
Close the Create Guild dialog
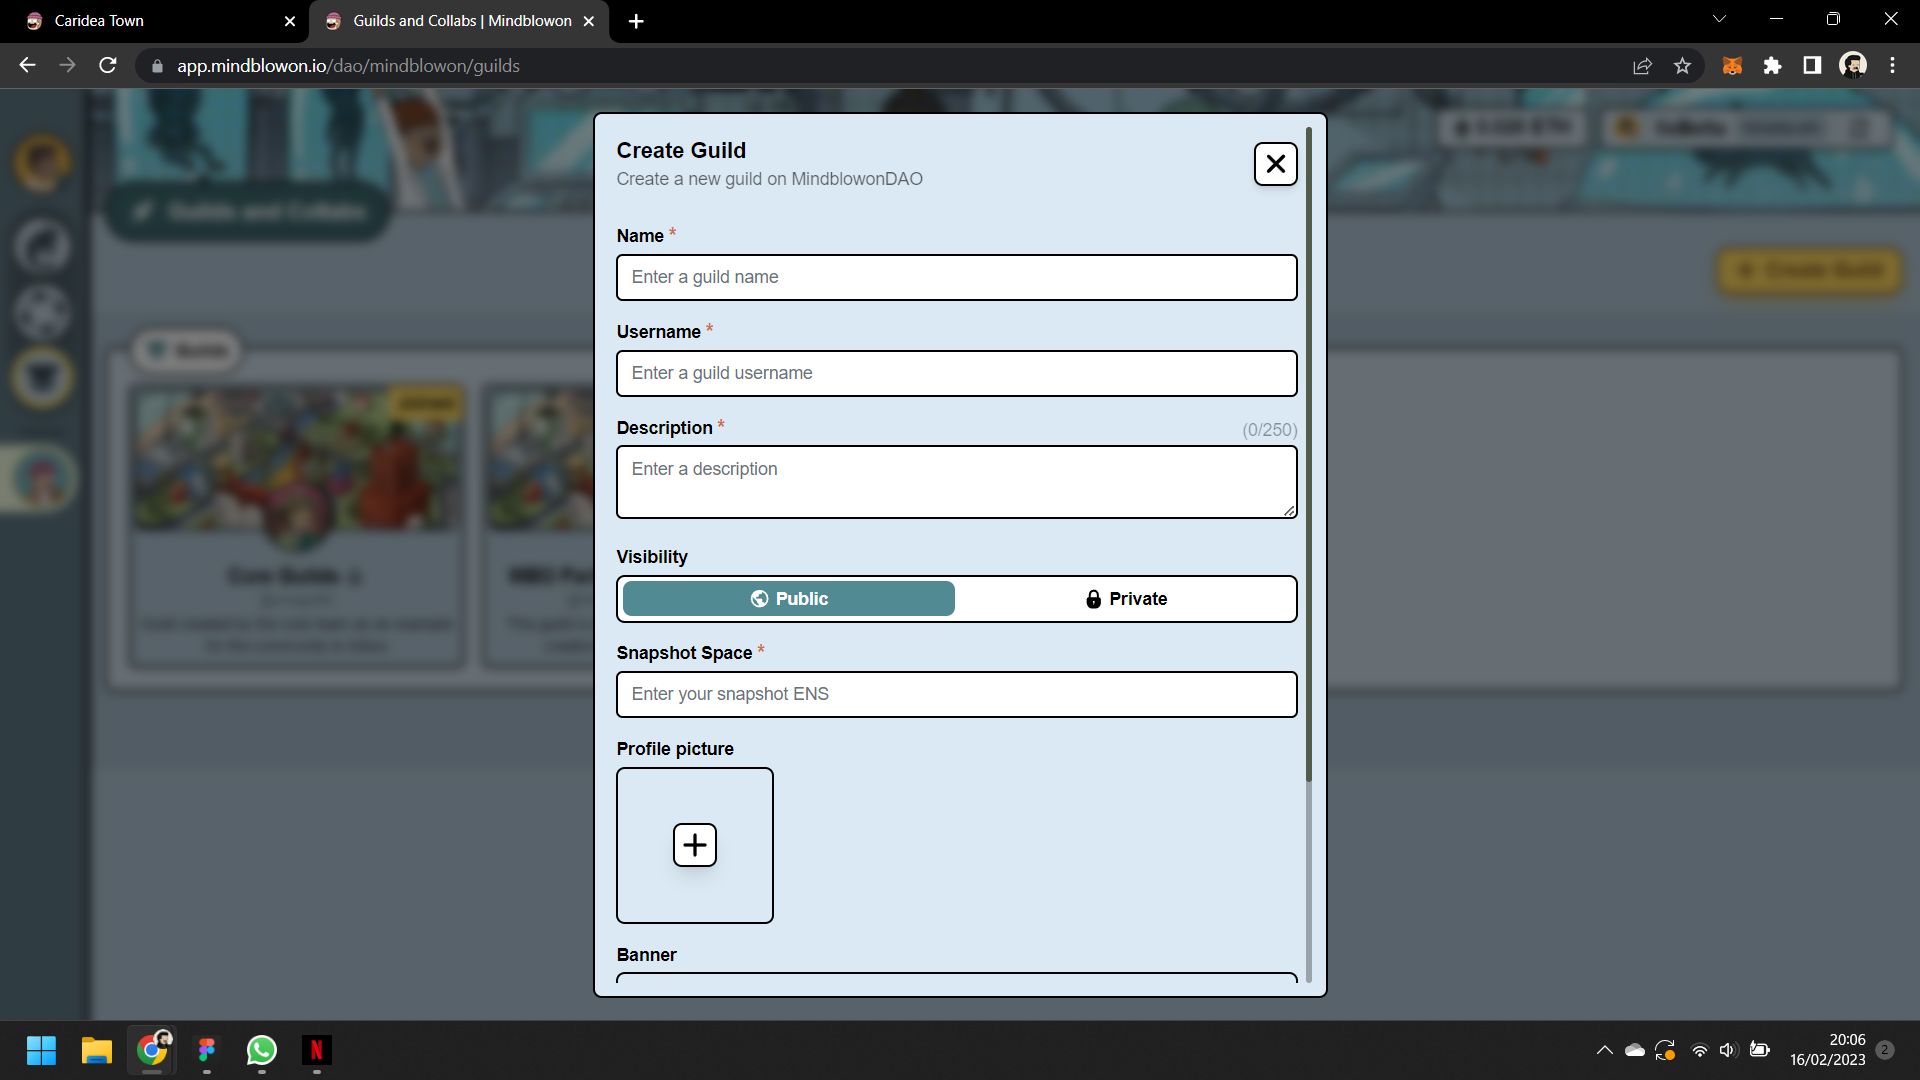coord(1275,164)
